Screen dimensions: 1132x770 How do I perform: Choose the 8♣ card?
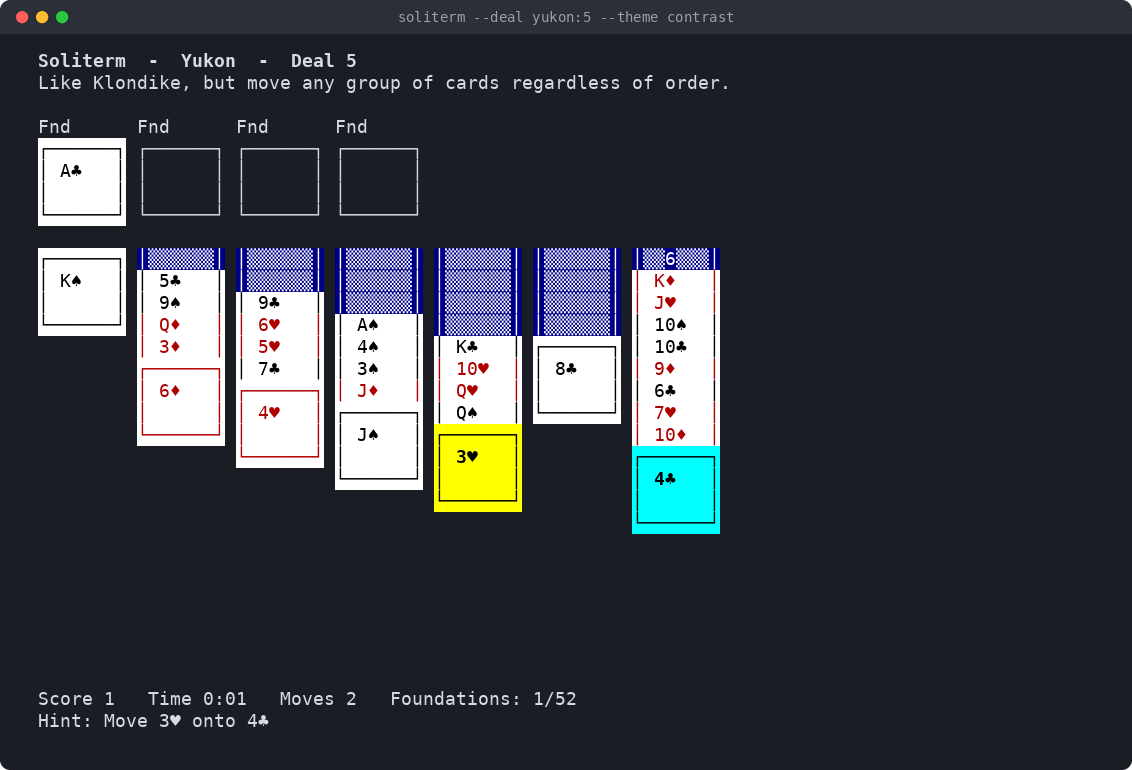click(x=576, y=380)
